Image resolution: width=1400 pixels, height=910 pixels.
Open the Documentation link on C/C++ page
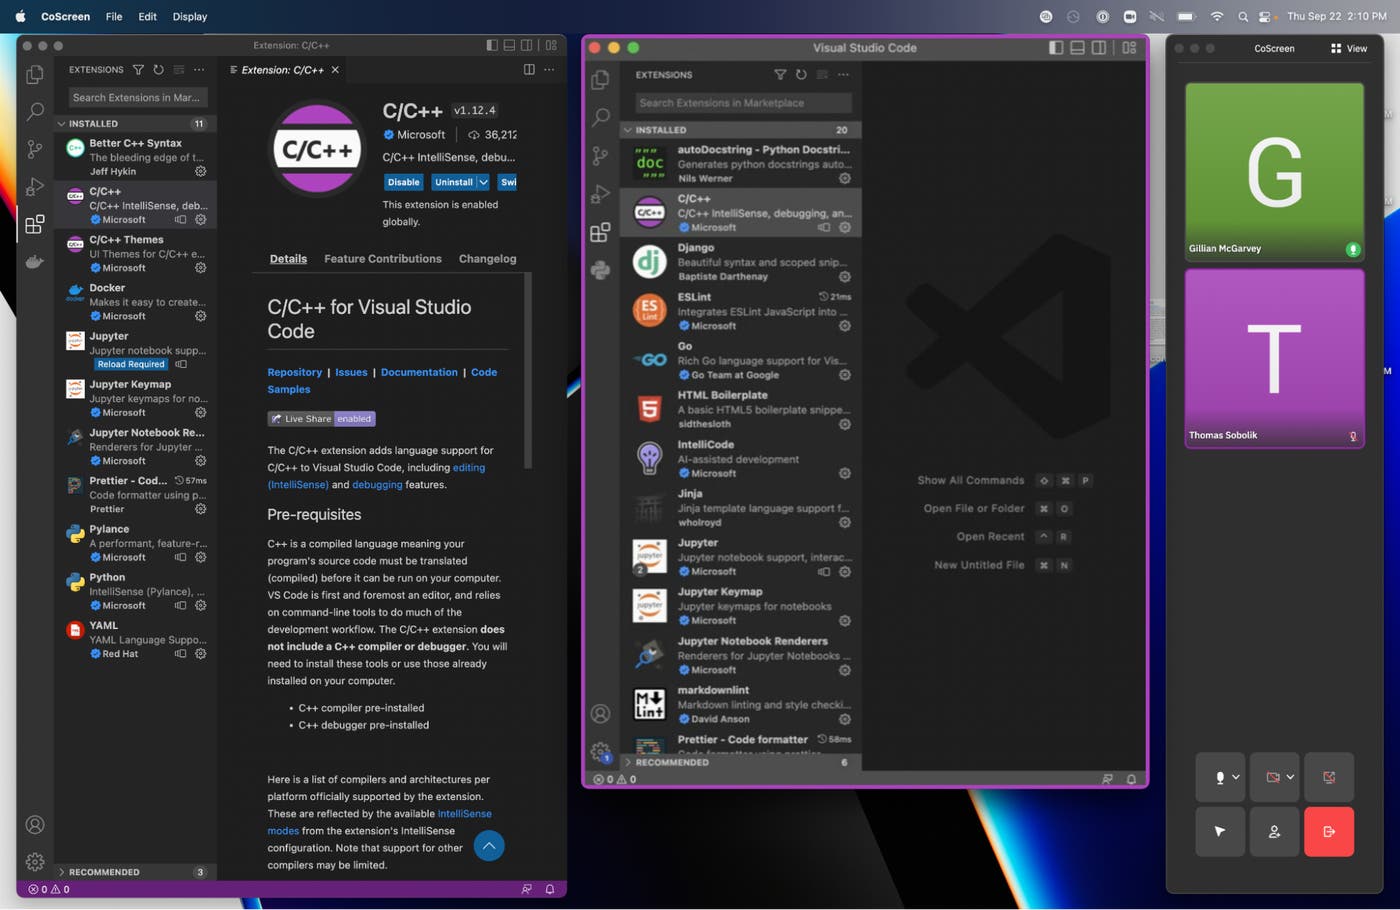coord(419,372)
